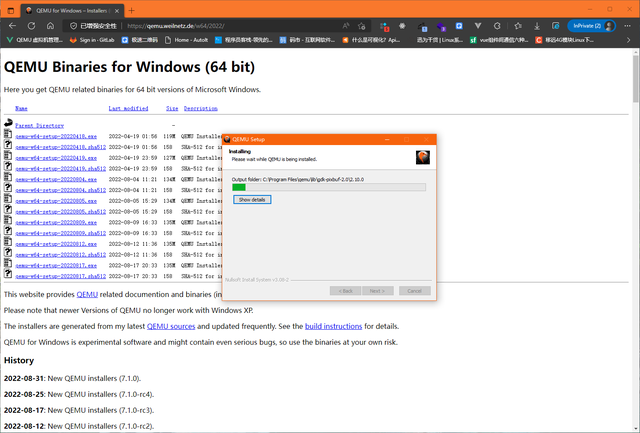Image resolution: width=640 pixels, height=433 pixels.
Task: Click the Parent Directory back-arrow icon
Action: [8, 122]
